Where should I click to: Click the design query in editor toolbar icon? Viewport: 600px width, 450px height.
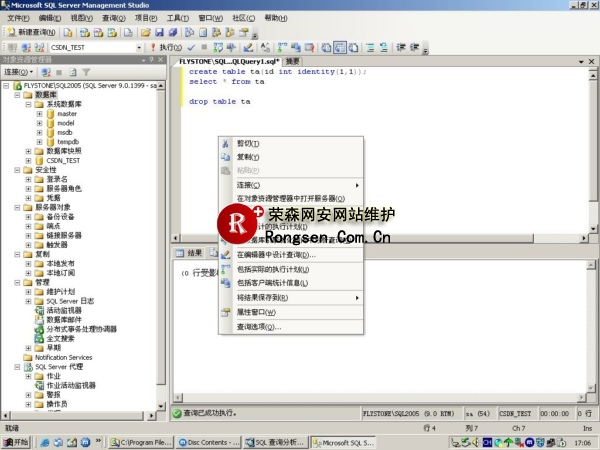(248, 47)
